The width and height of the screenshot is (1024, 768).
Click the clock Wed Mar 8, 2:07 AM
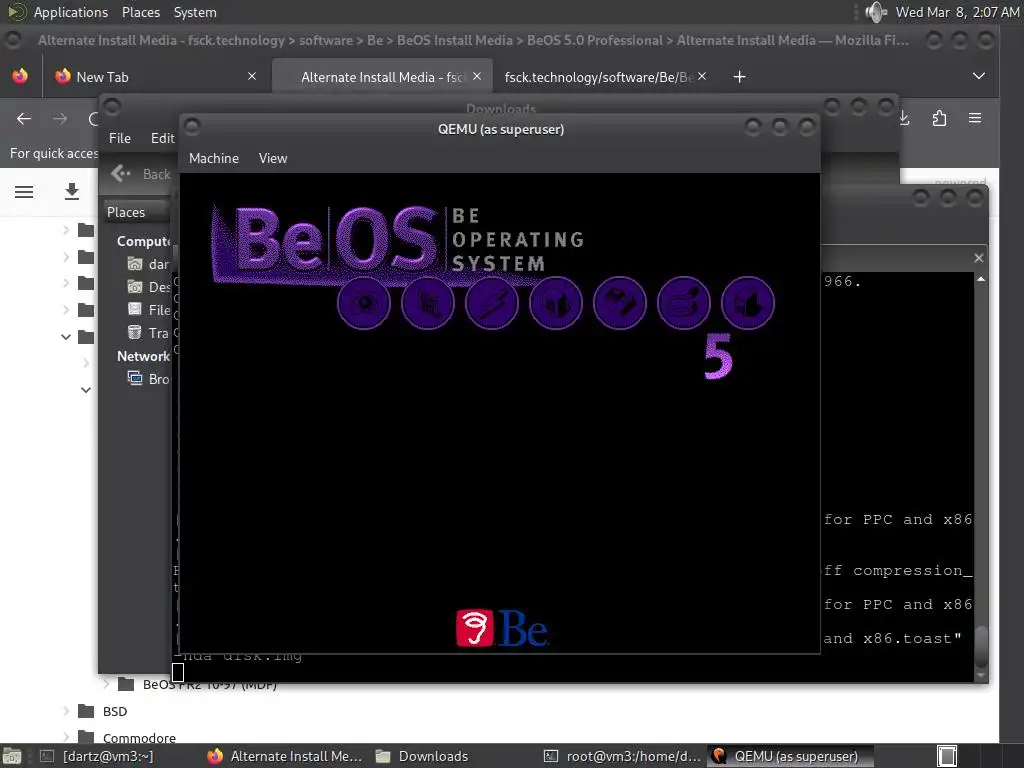click(x=957, y=12)
